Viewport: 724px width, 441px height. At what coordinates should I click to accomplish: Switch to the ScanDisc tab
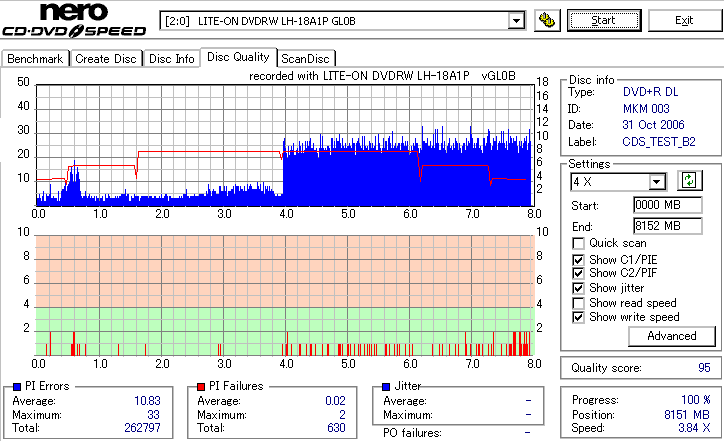pos(305,59)
